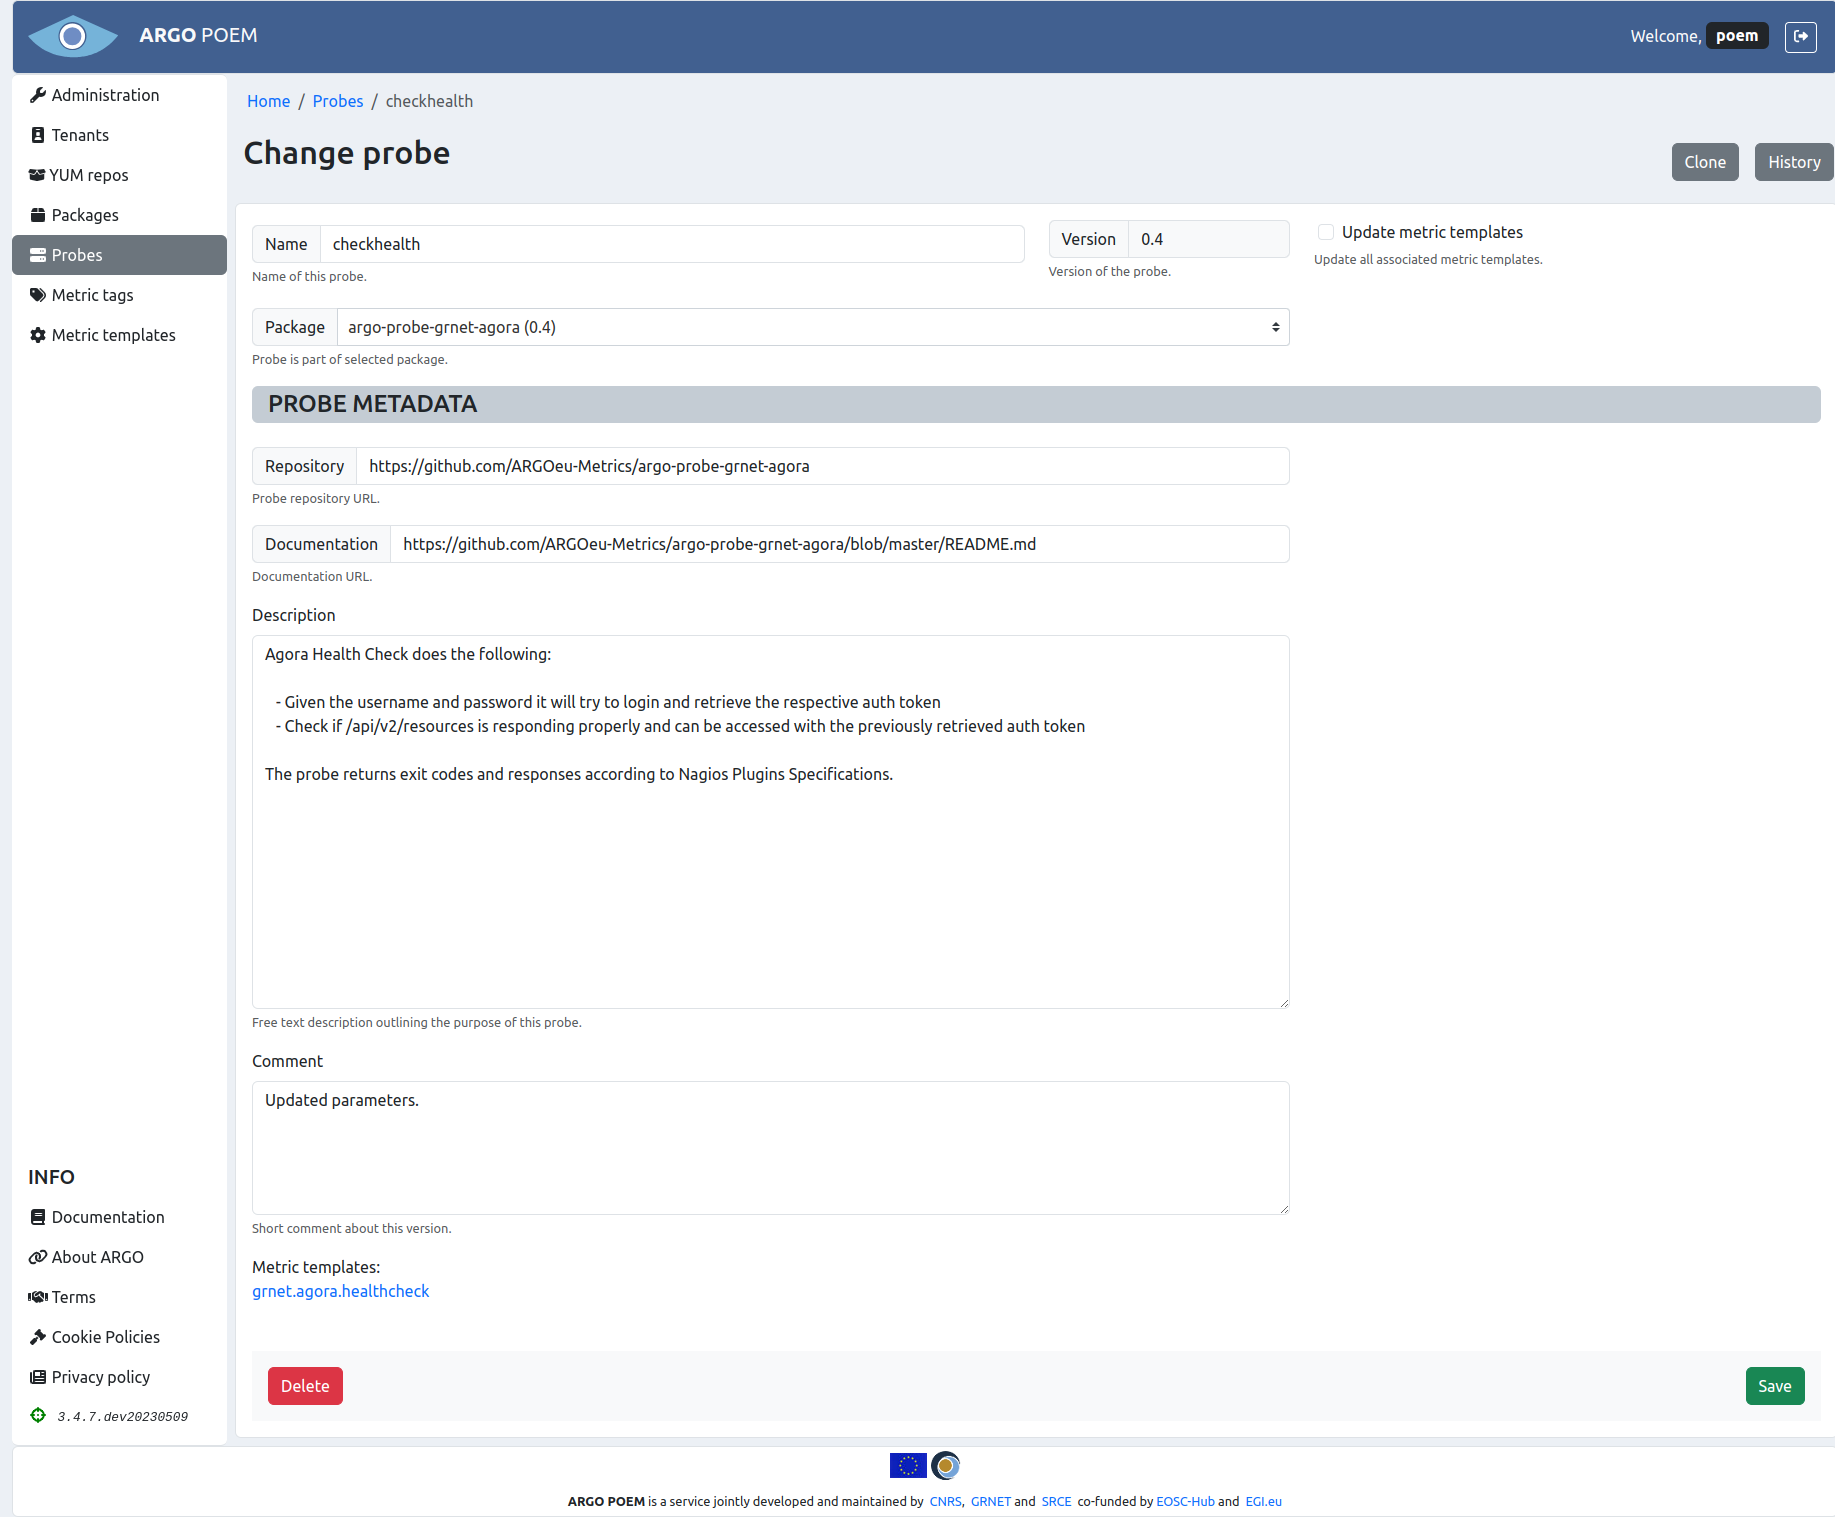Image resolution: width=1835 pixels, height=1517 pixels.
Task: Open Metric templates using the gear icon
Action: tap(37, 334)
